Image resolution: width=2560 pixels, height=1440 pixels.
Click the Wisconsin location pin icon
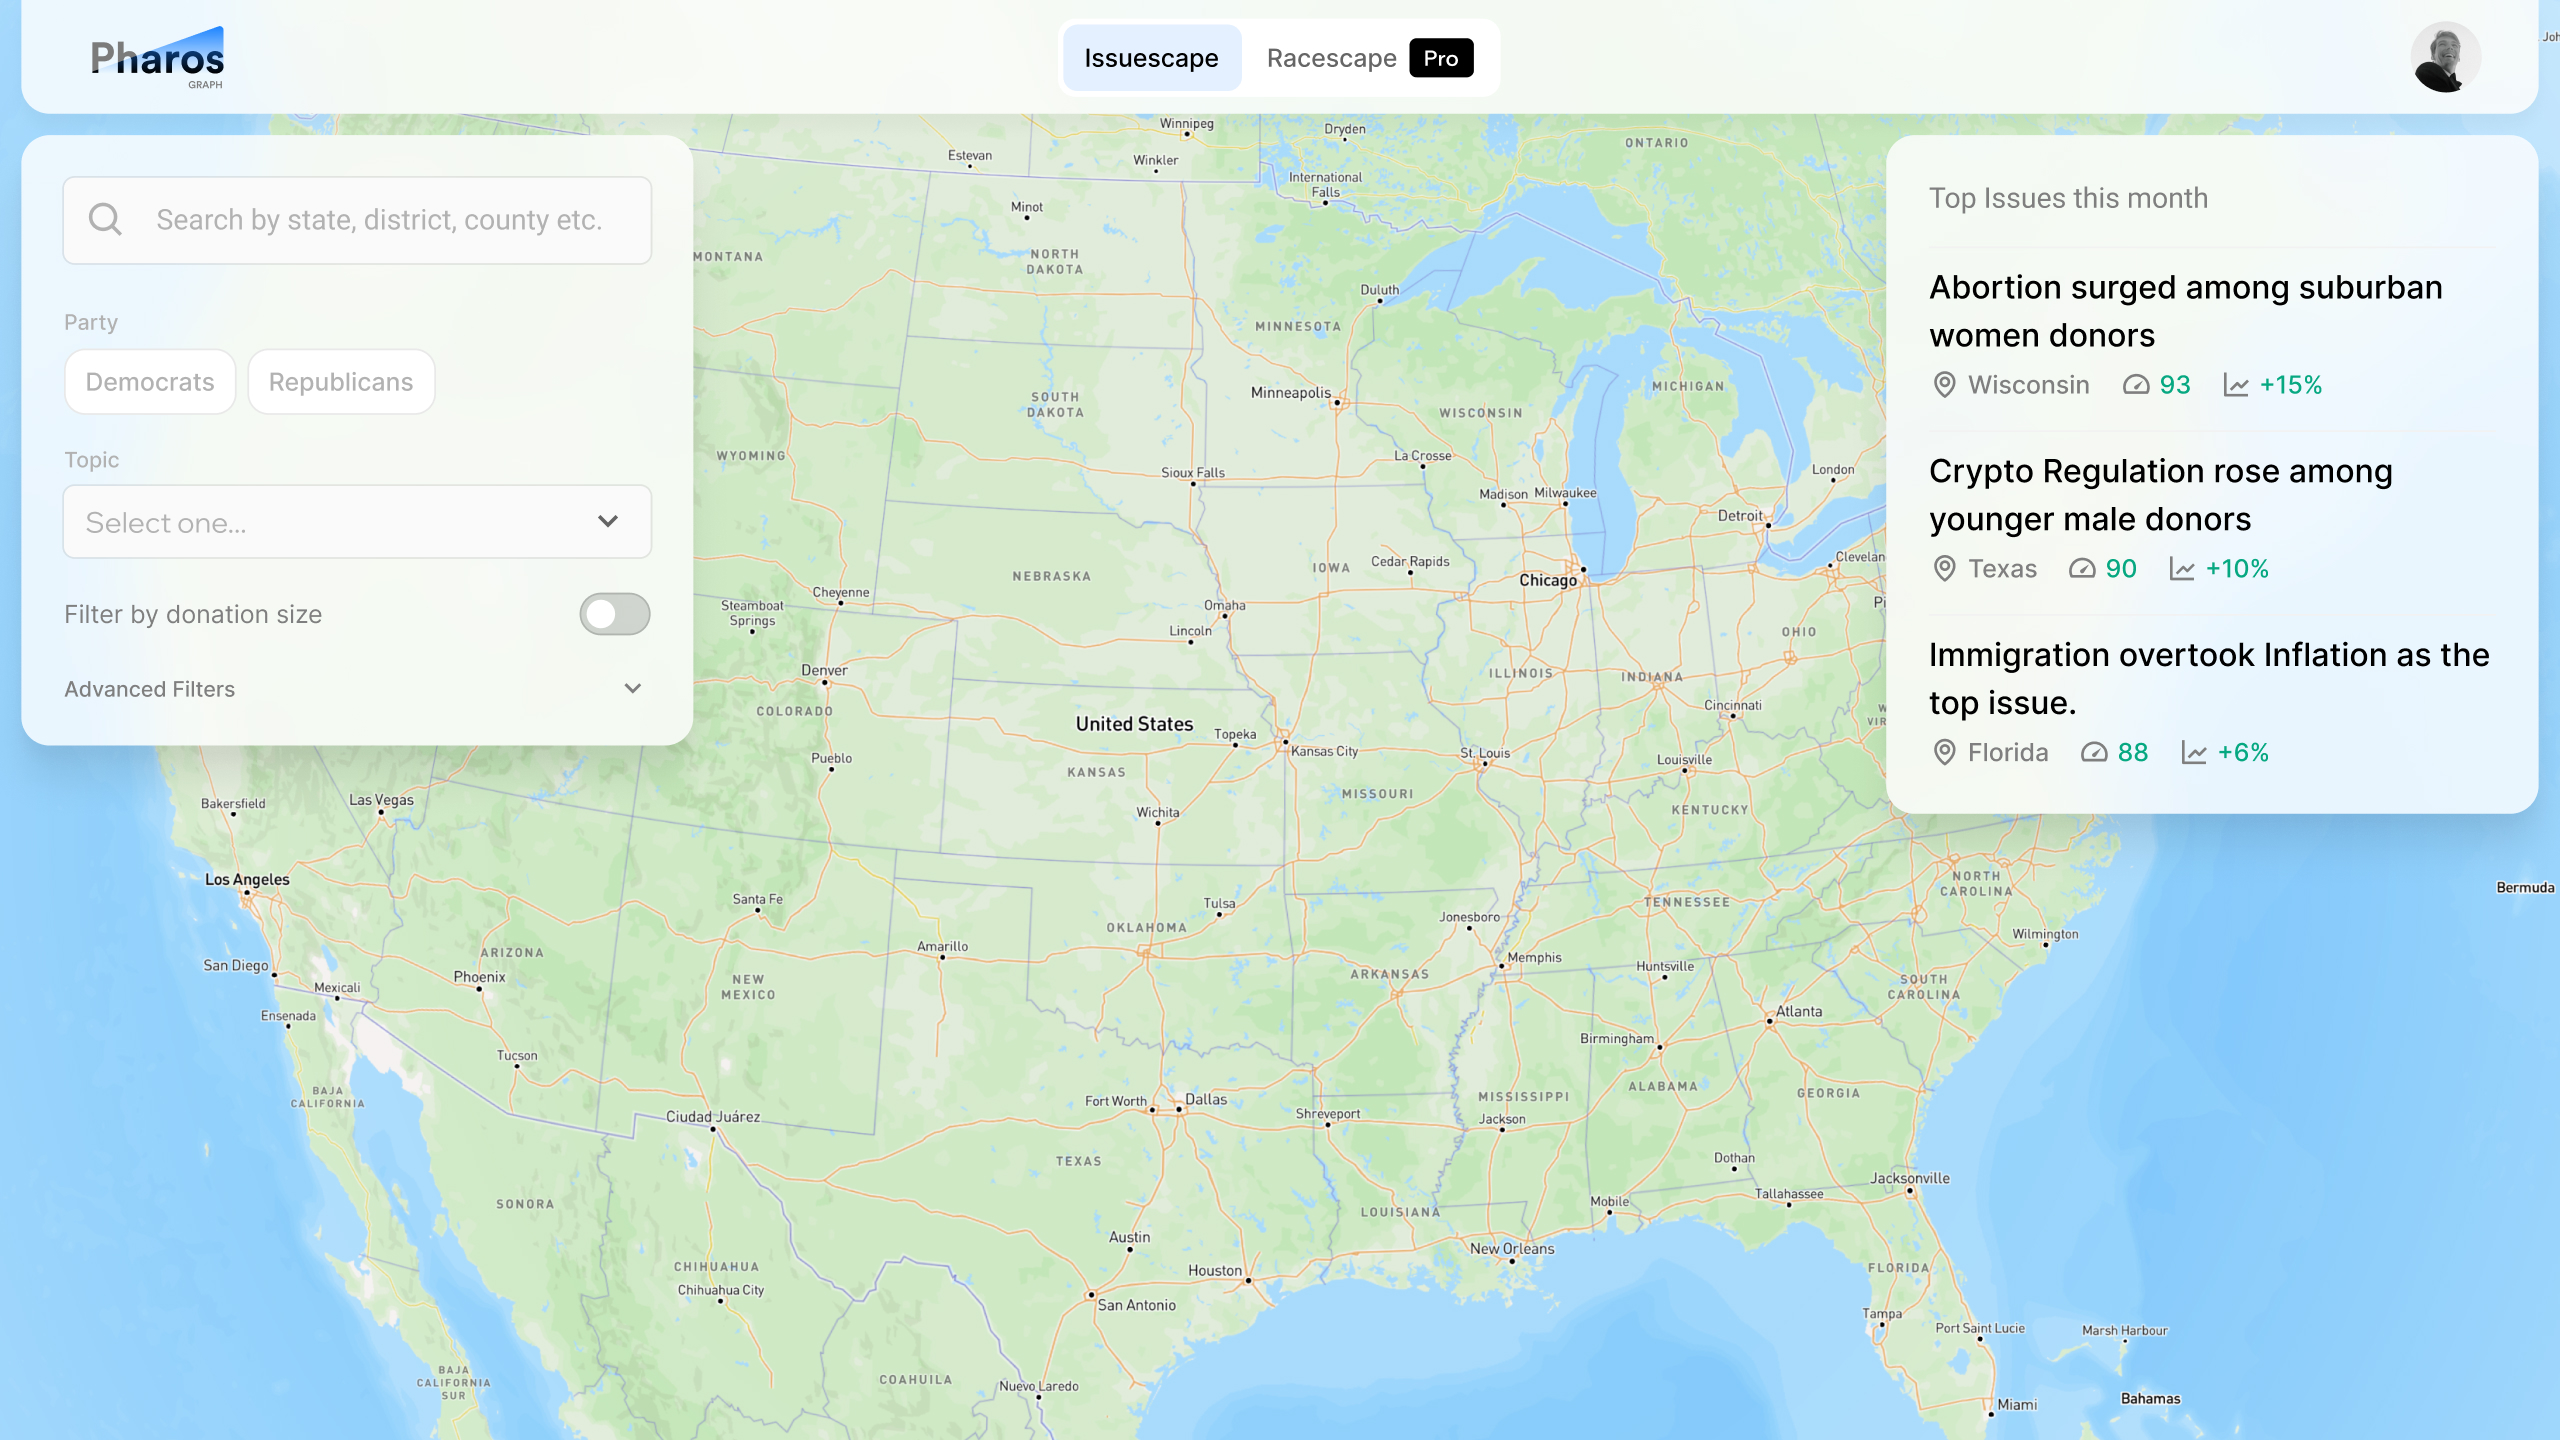coord(1944,385)
